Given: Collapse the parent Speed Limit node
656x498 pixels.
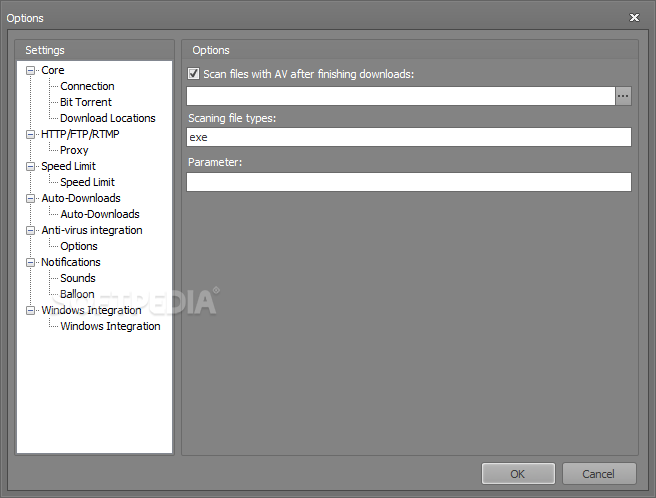Looking at the screenshot, I should point(30,167).
